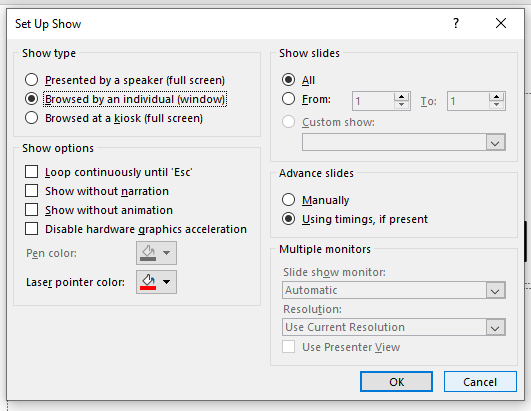Expand the Resolution dropdown arrow
The height and width of the screenshot is (411, 531).
point(495,327)
